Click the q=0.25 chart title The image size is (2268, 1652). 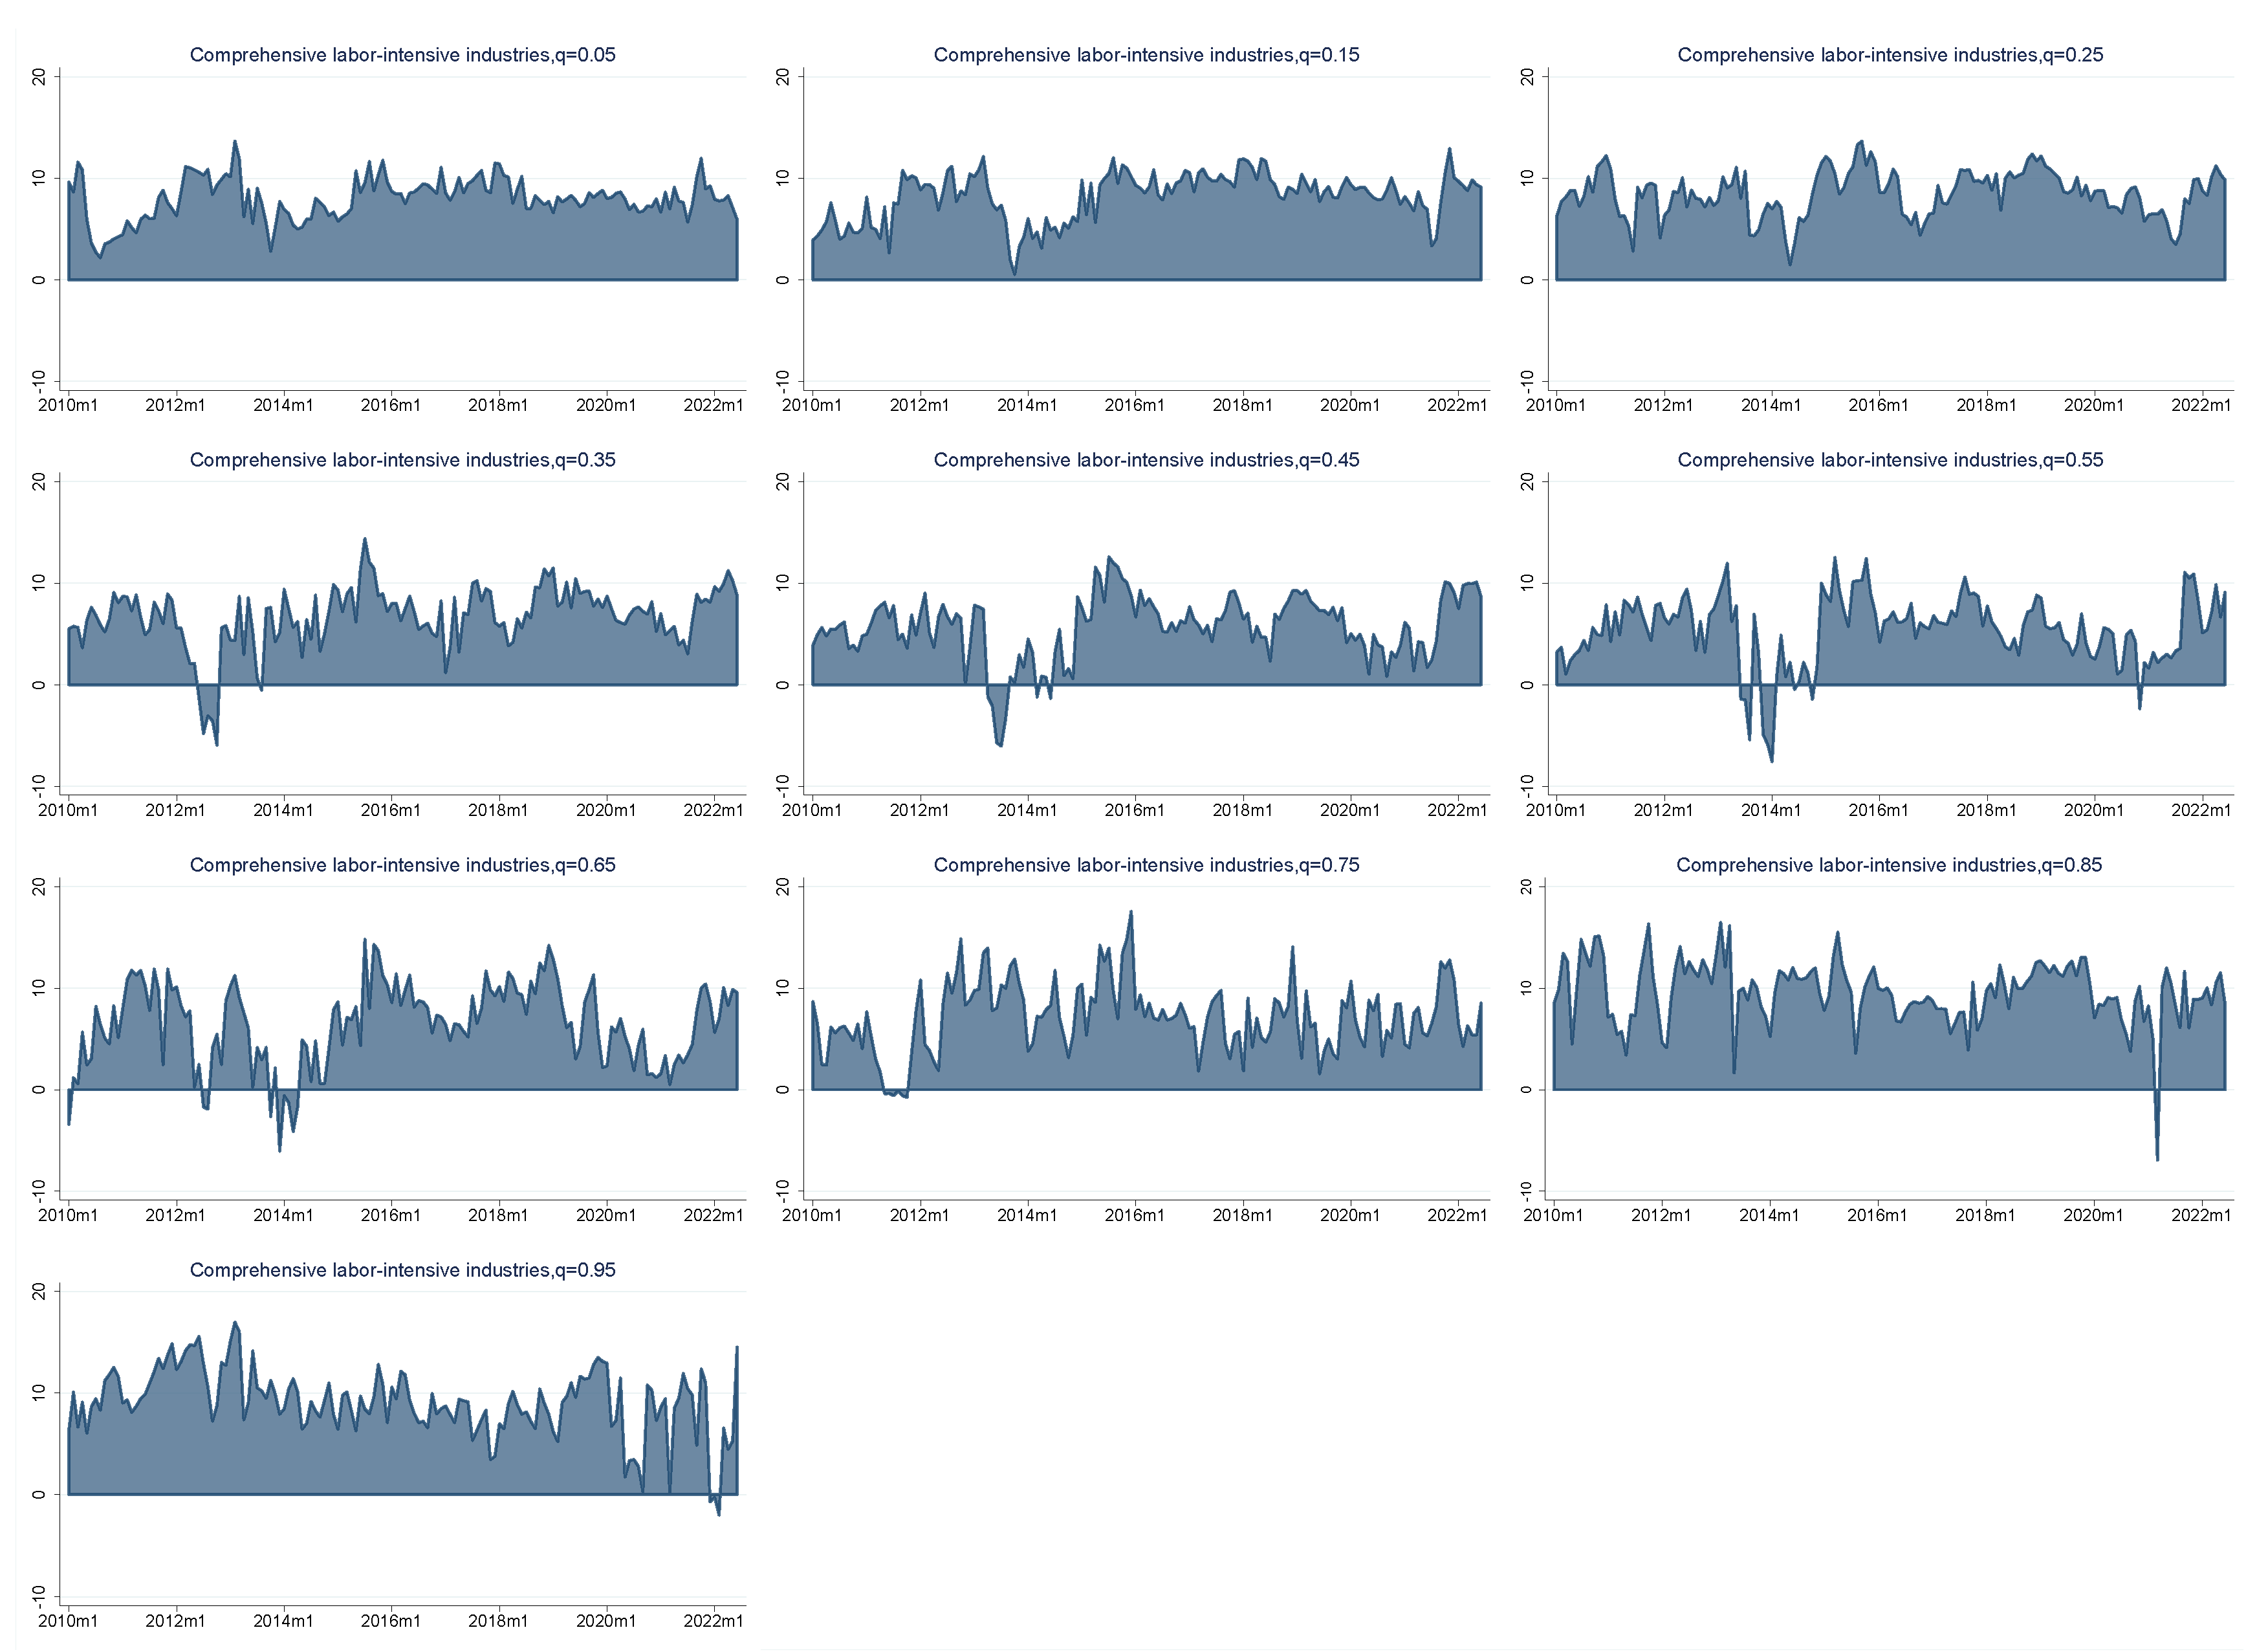click(x=1890, y=55)
